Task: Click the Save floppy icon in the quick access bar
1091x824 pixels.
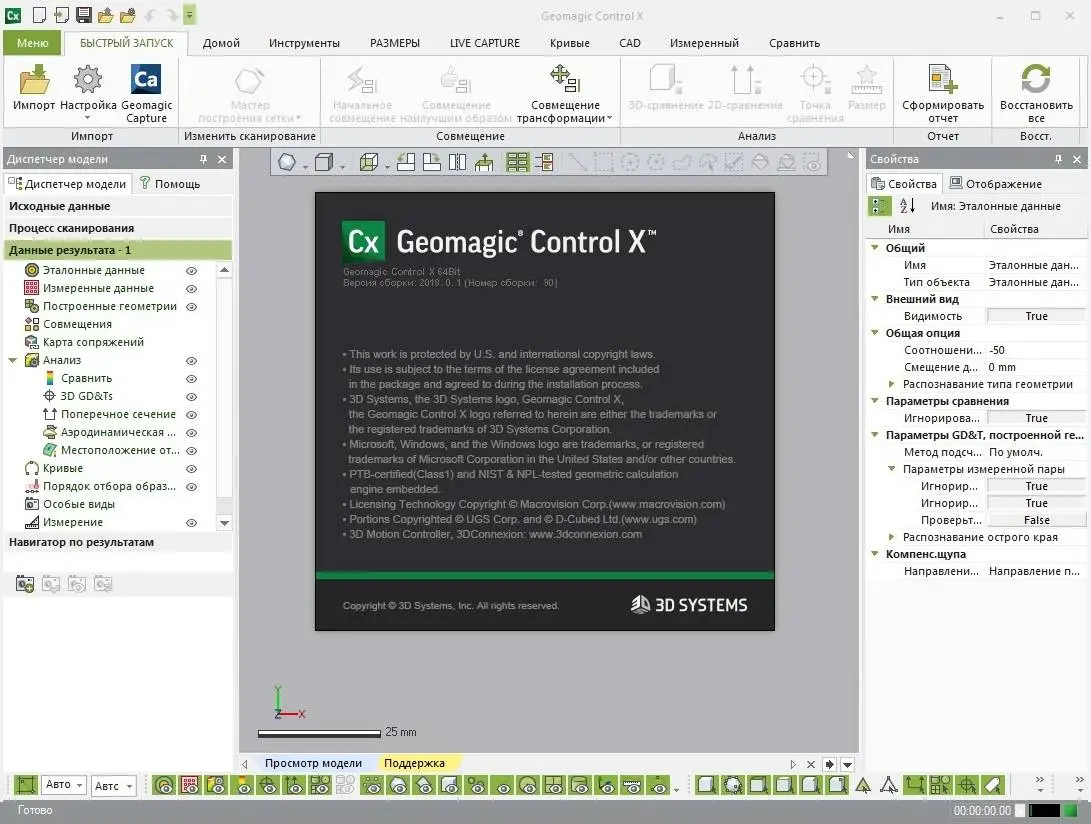Action: tap(83, 15)
